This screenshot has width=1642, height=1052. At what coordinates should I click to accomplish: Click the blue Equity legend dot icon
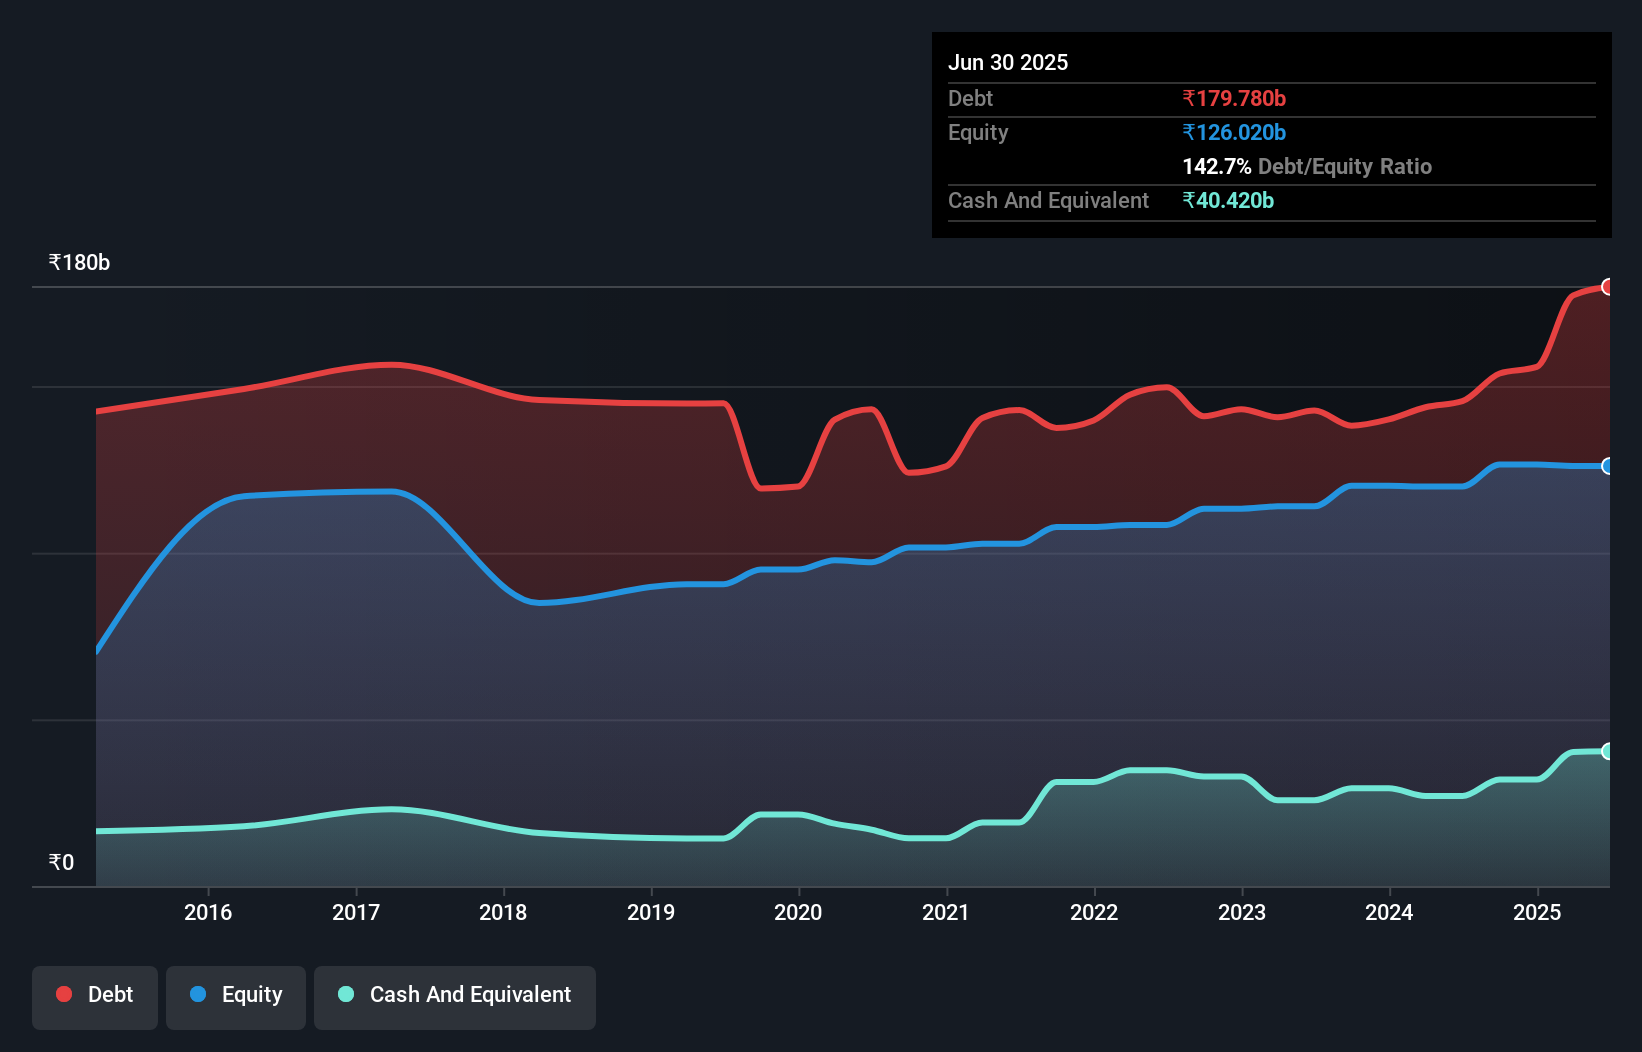point(197,994)
